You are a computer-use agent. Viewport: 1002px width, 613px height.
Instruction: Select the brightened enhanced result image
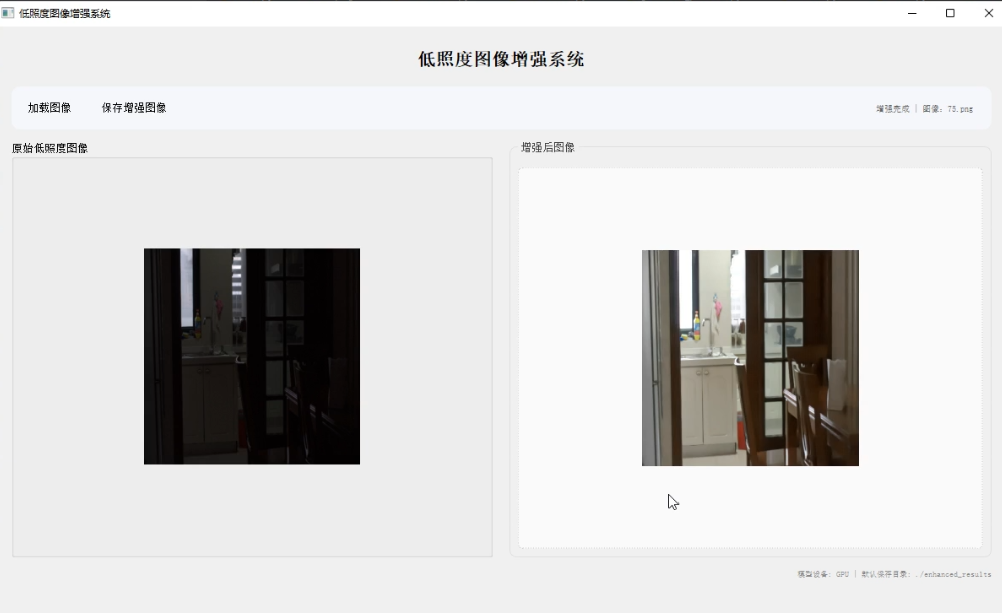pos(750,358)
